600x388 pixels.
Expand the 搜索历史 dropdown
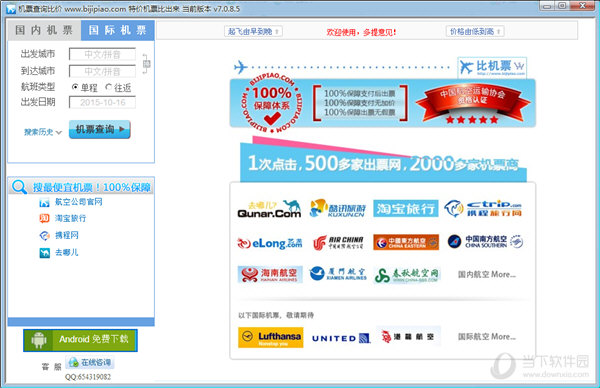[x=42, y=132]
